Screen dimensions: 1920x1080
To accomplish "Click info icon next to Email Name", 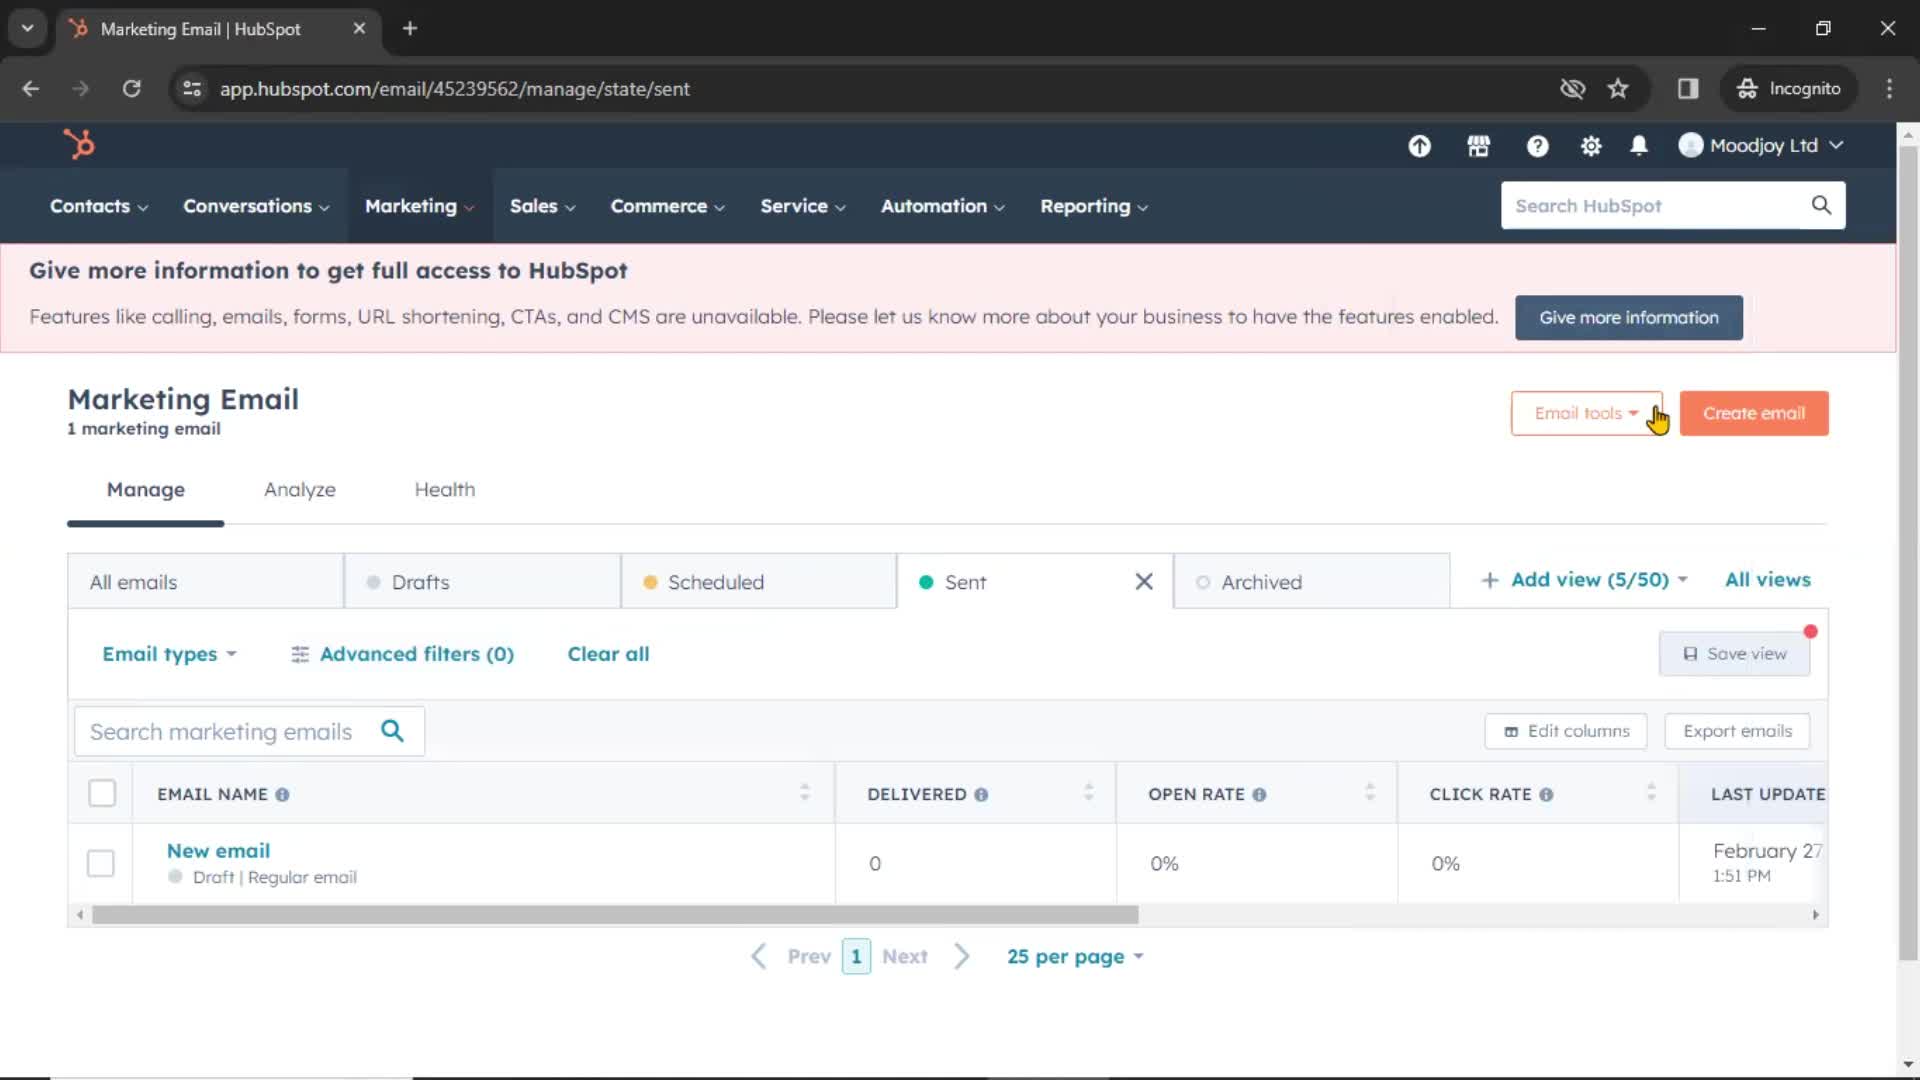I will [282, 795].
